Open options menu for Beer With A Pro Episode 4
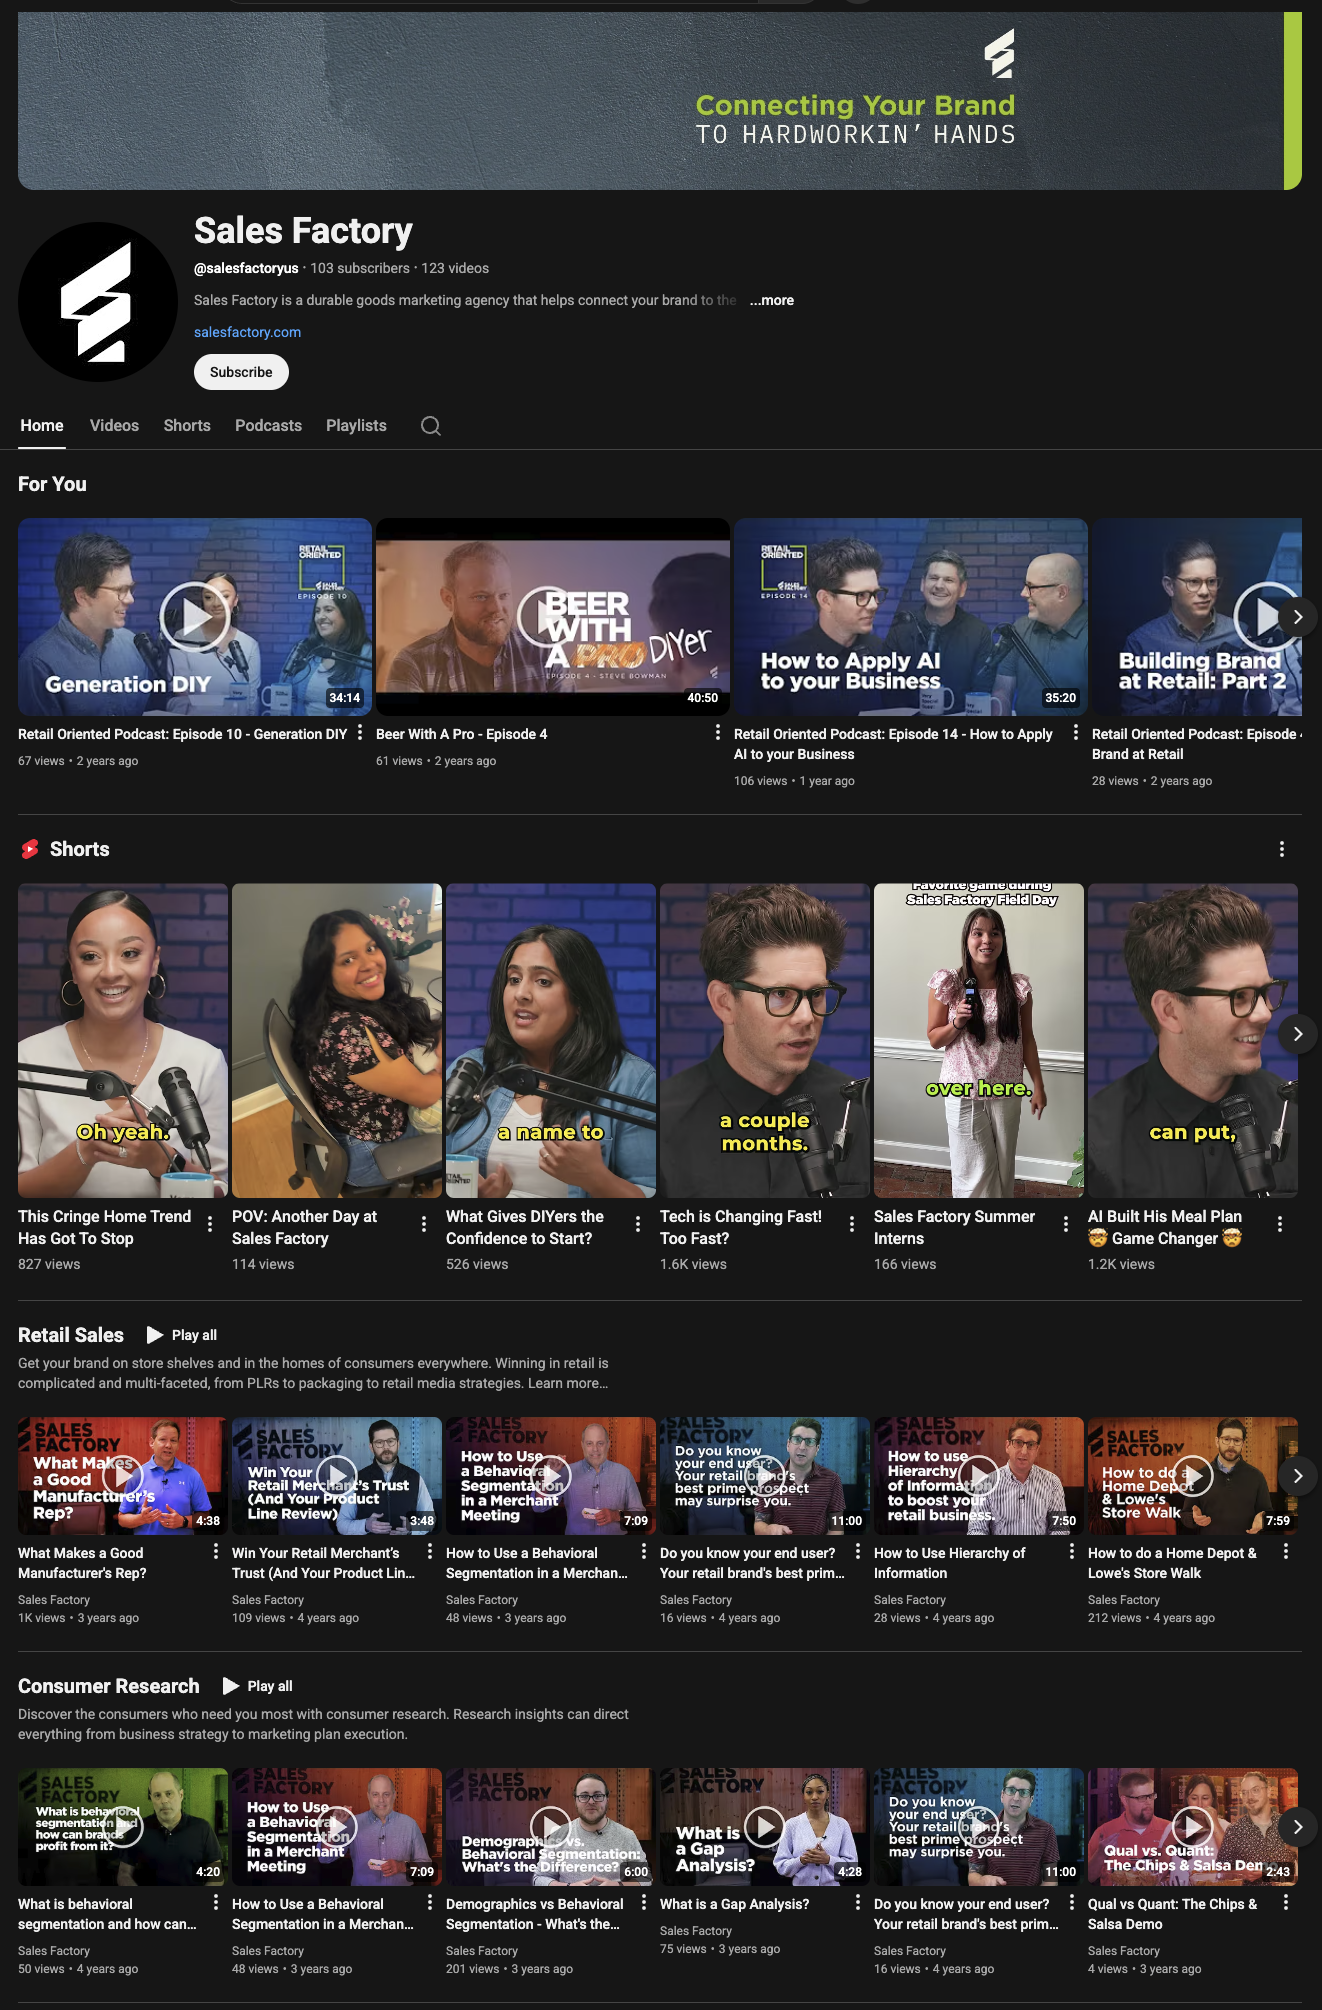The image size is (1322, 2010). click(x=718, y=733)
